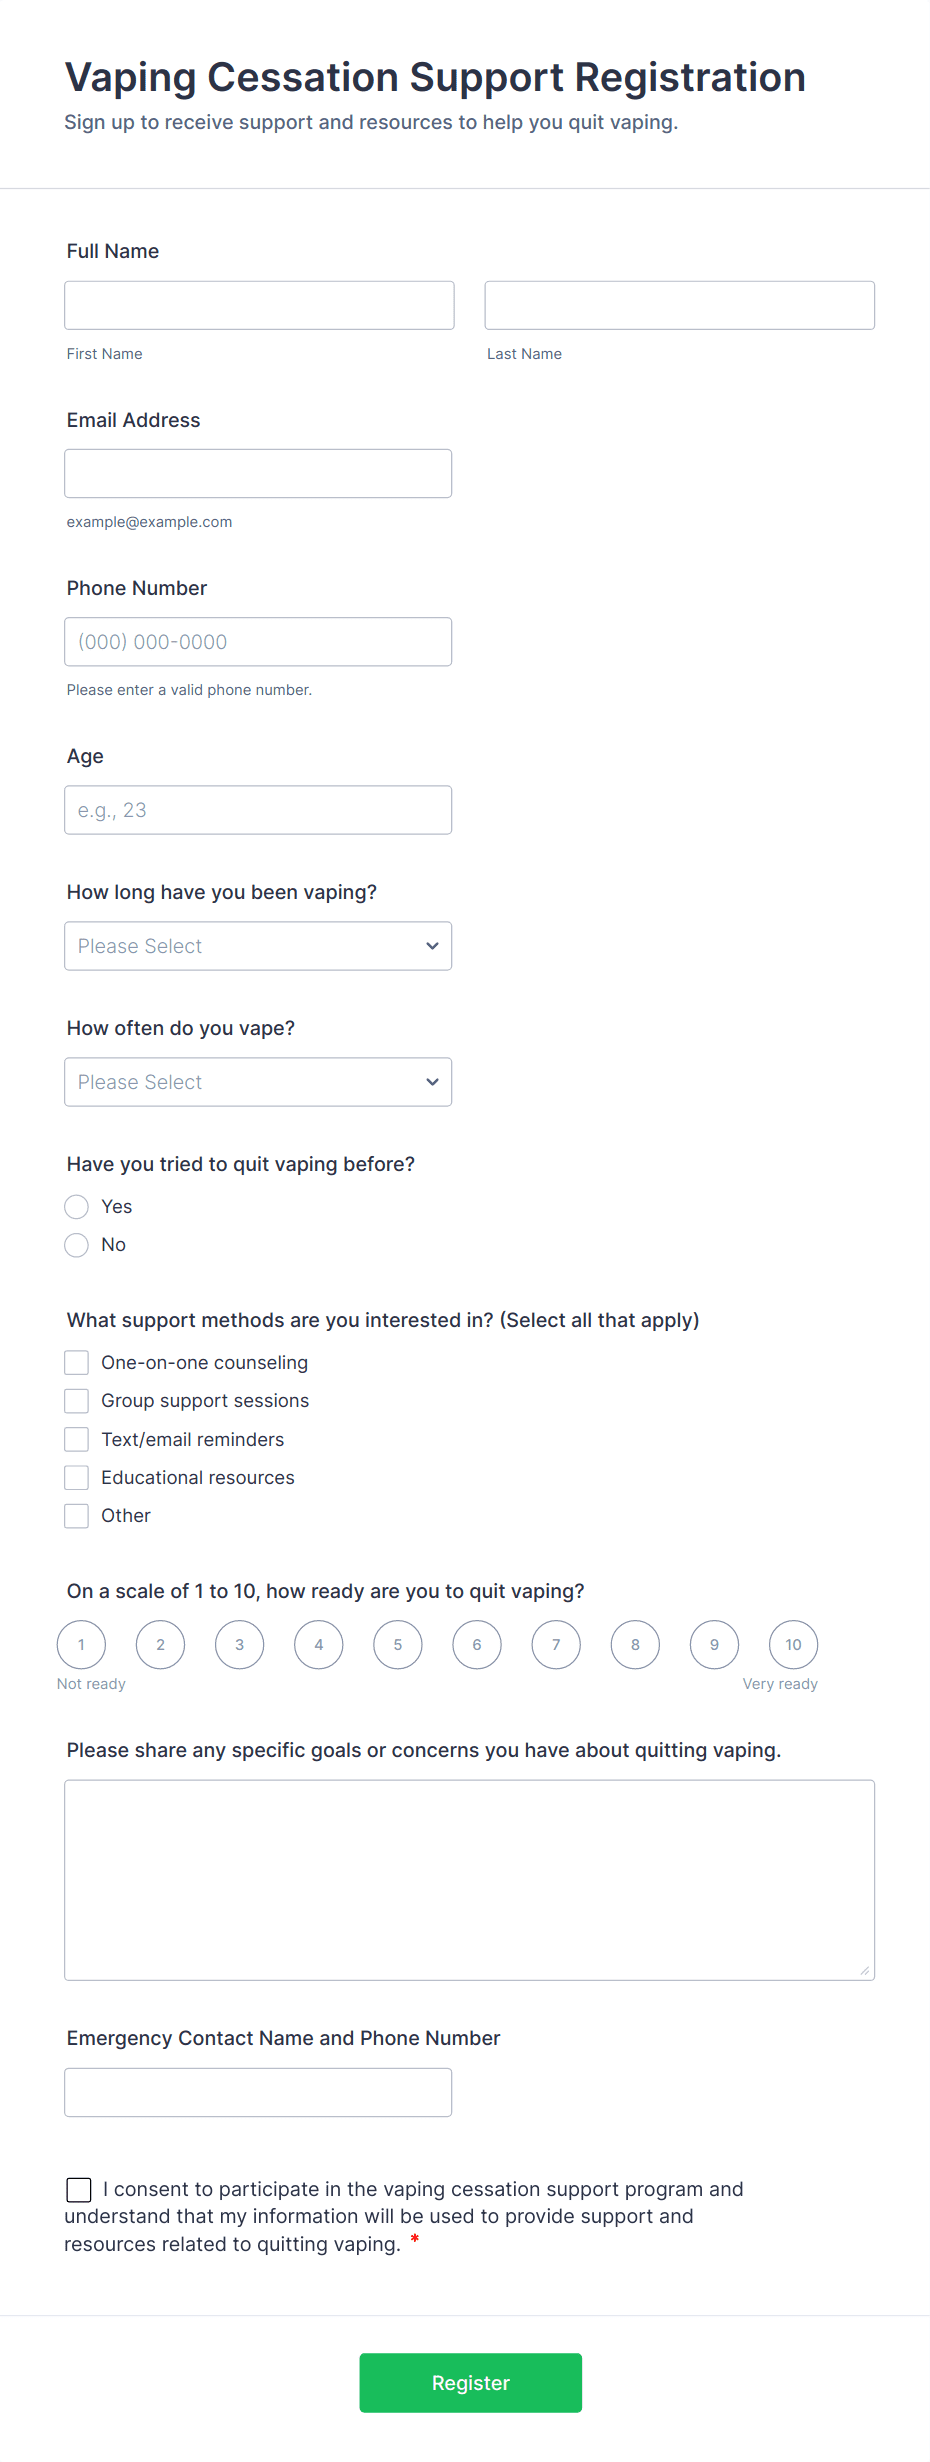The width and height of the screenshot is (930, 2462).
Task: Click the Phone Number input field
Action: pos(258,642)
